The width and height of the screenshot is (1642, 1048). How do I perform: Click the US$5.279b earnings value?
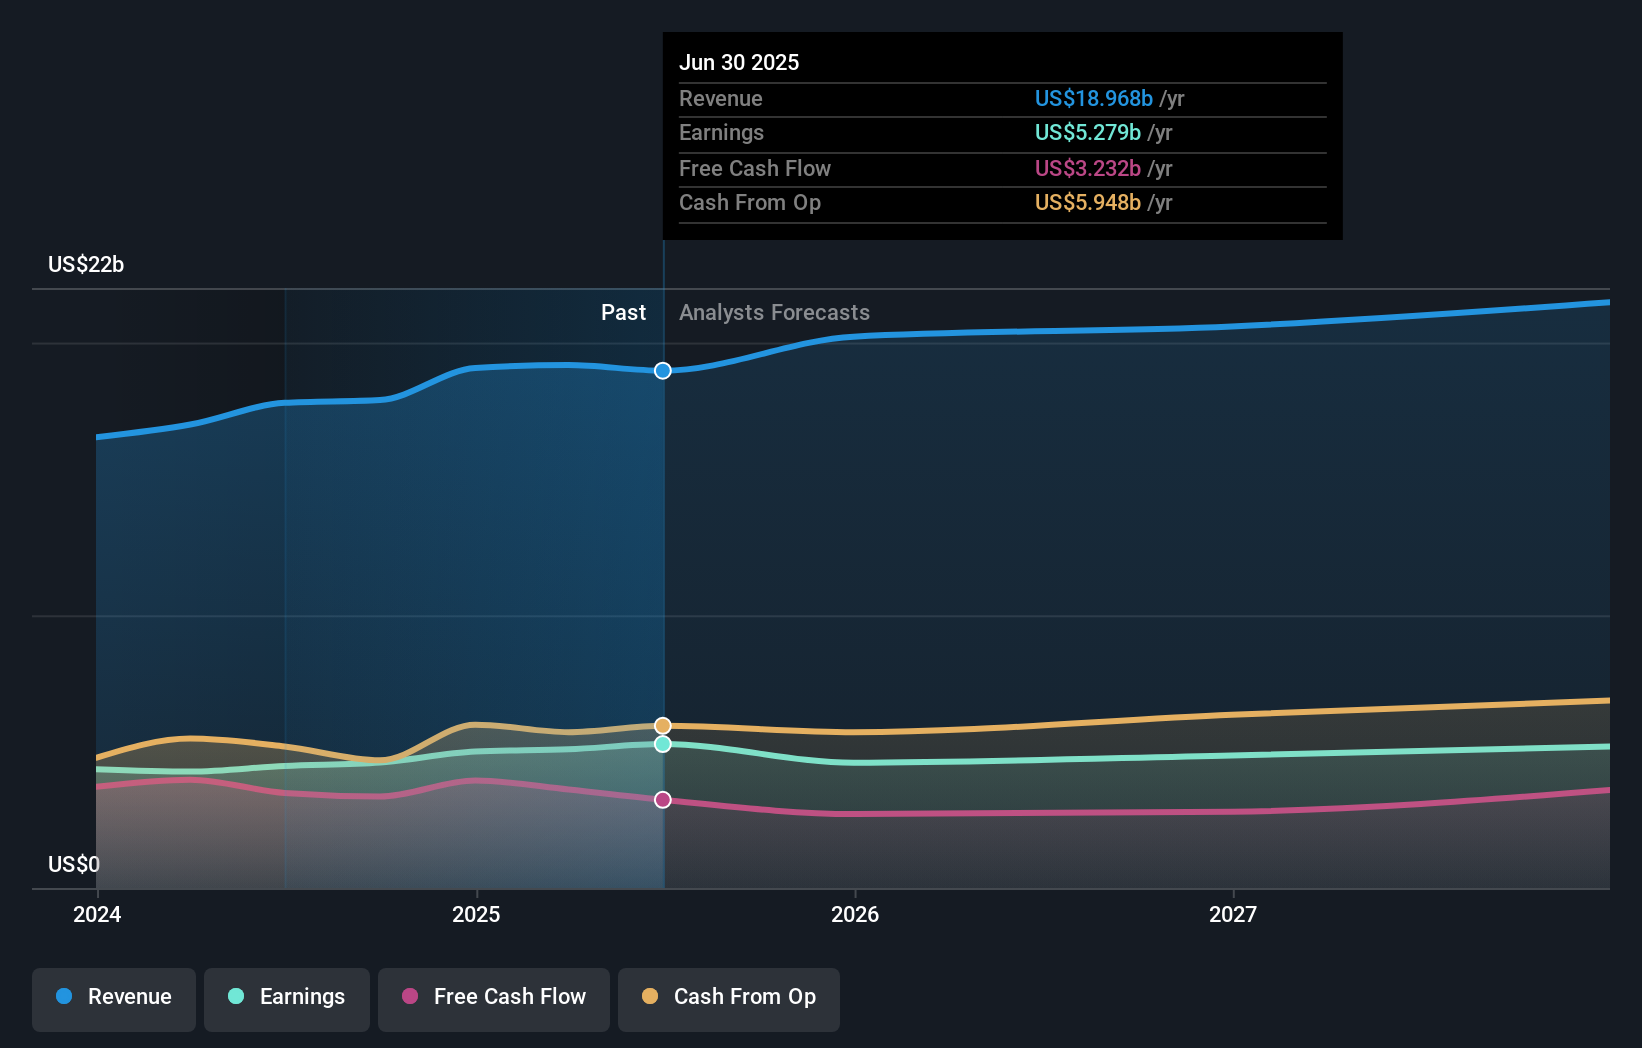tap(1086, 132)
